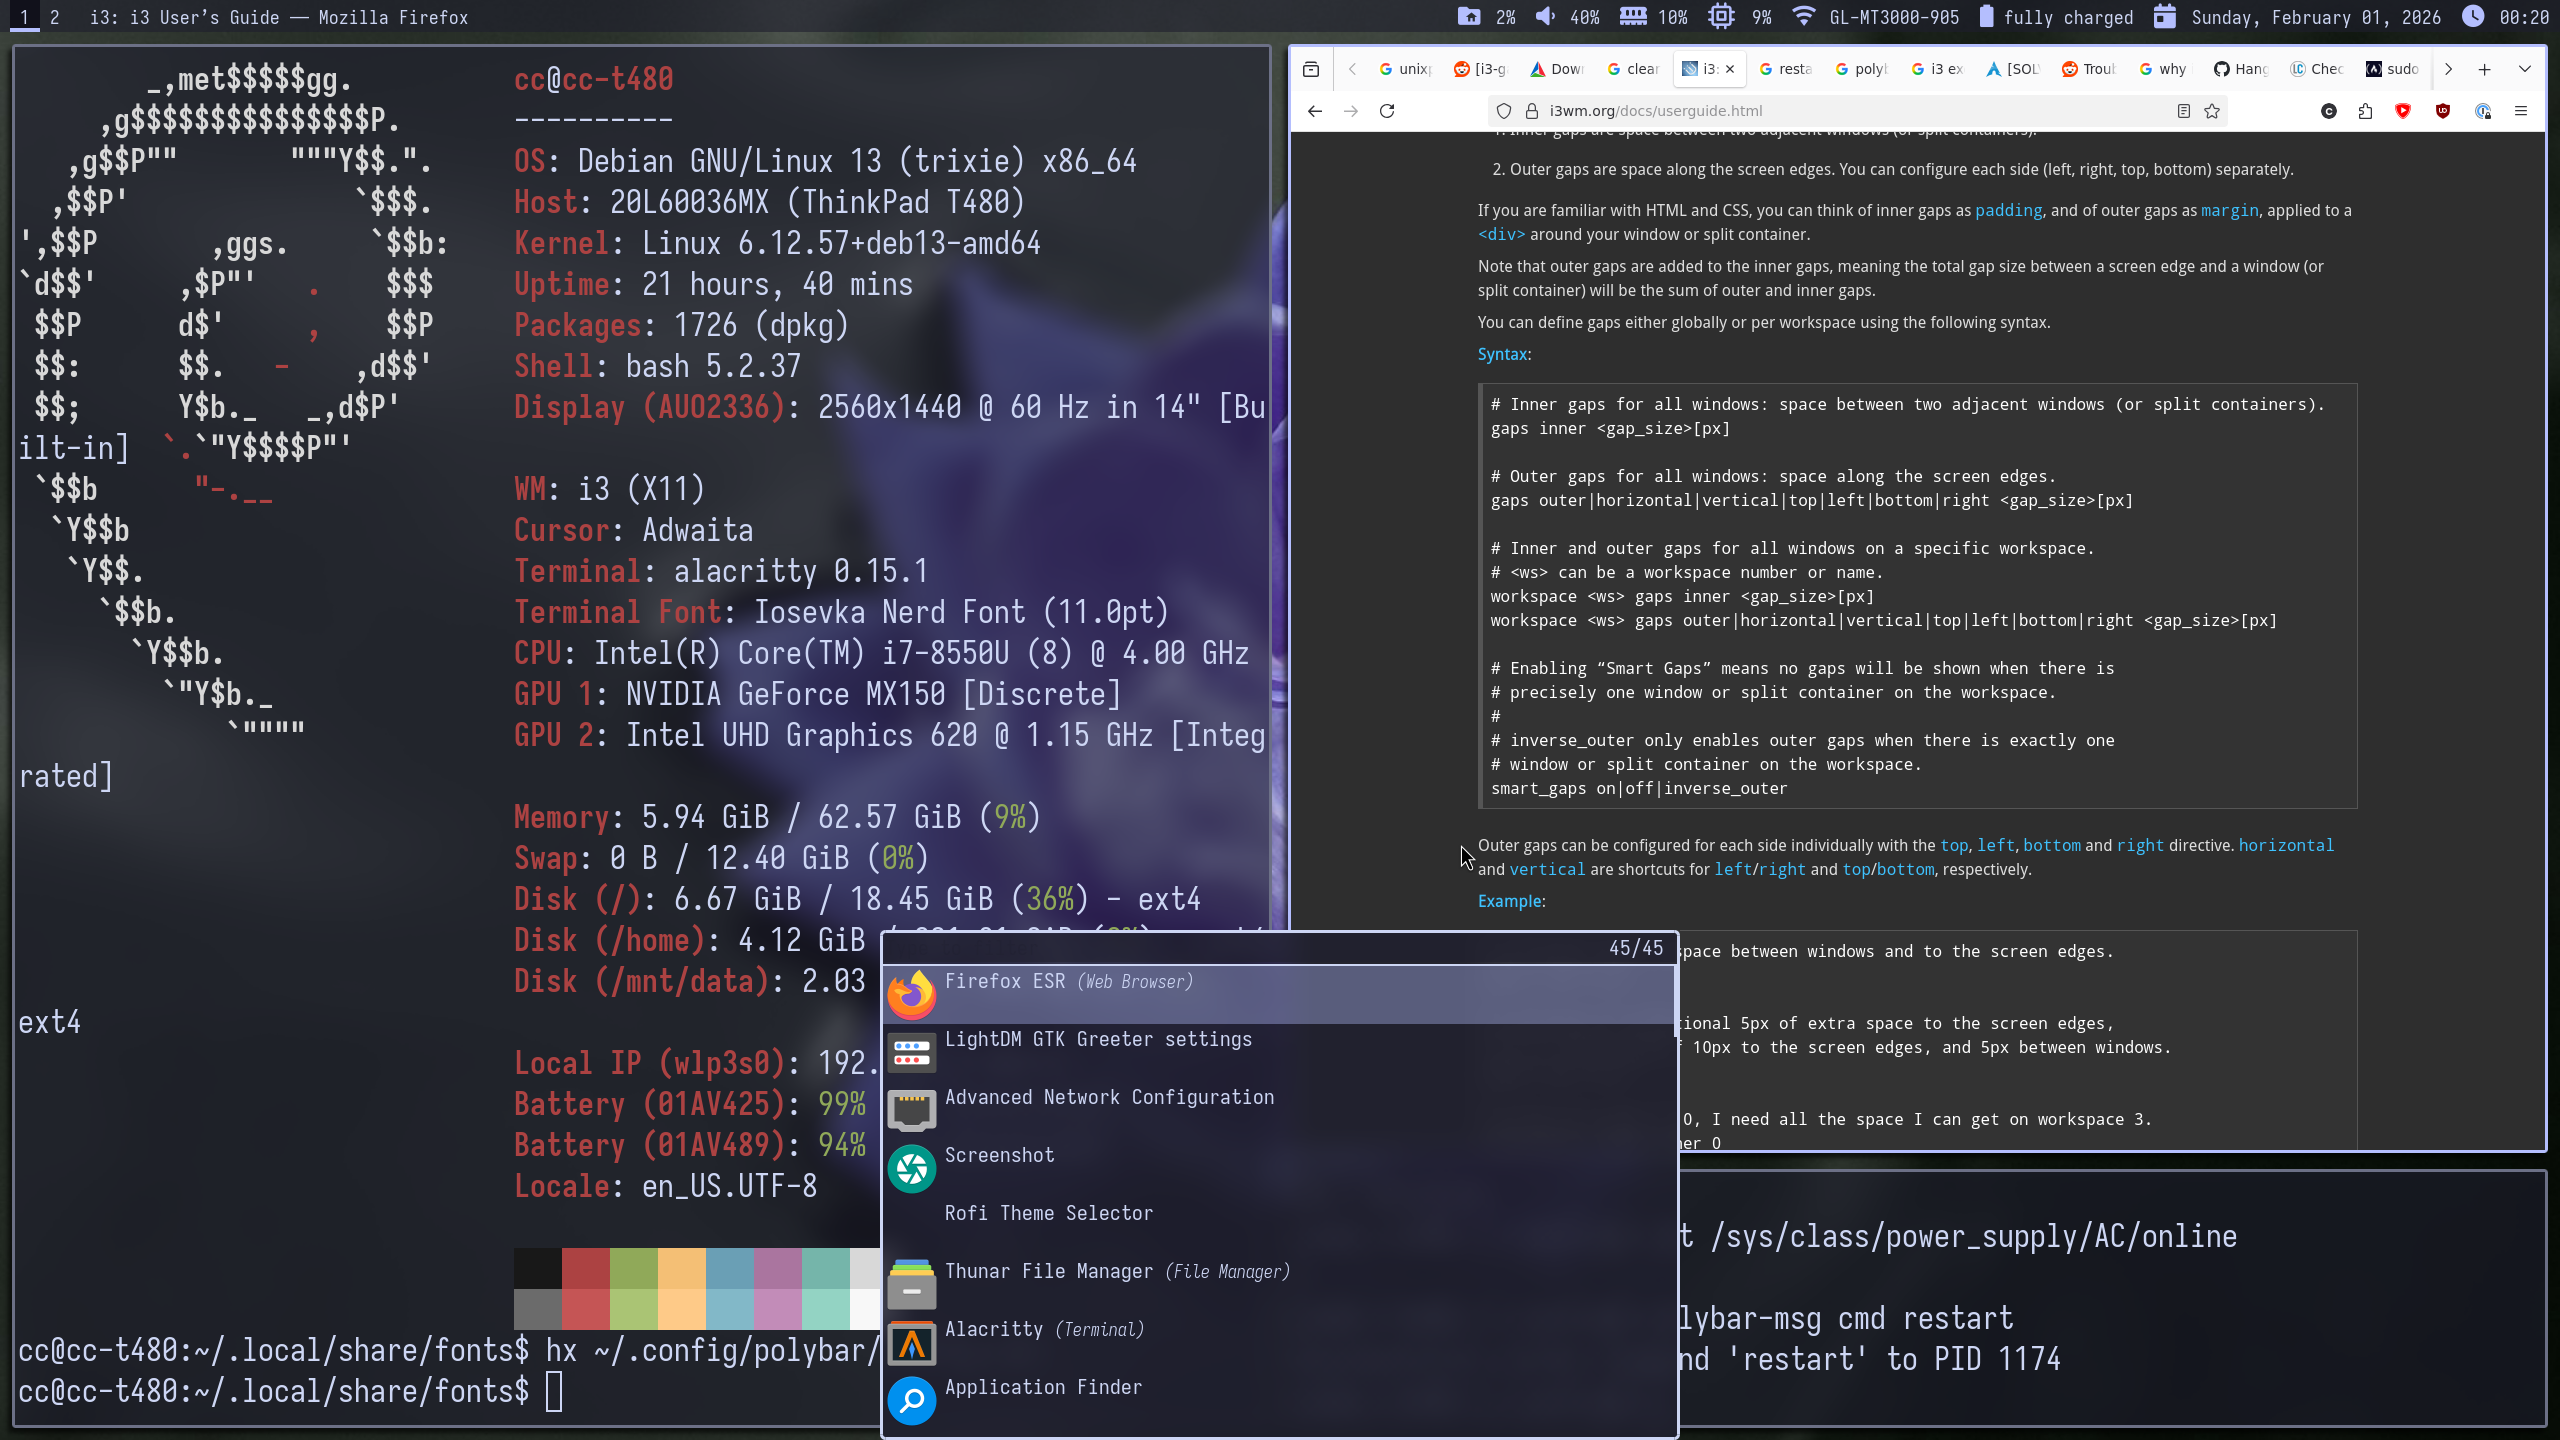This screenshot has height=1440, width=2560.
Task: Toggle Firefox reader view
Action: tap(2184, 111)
